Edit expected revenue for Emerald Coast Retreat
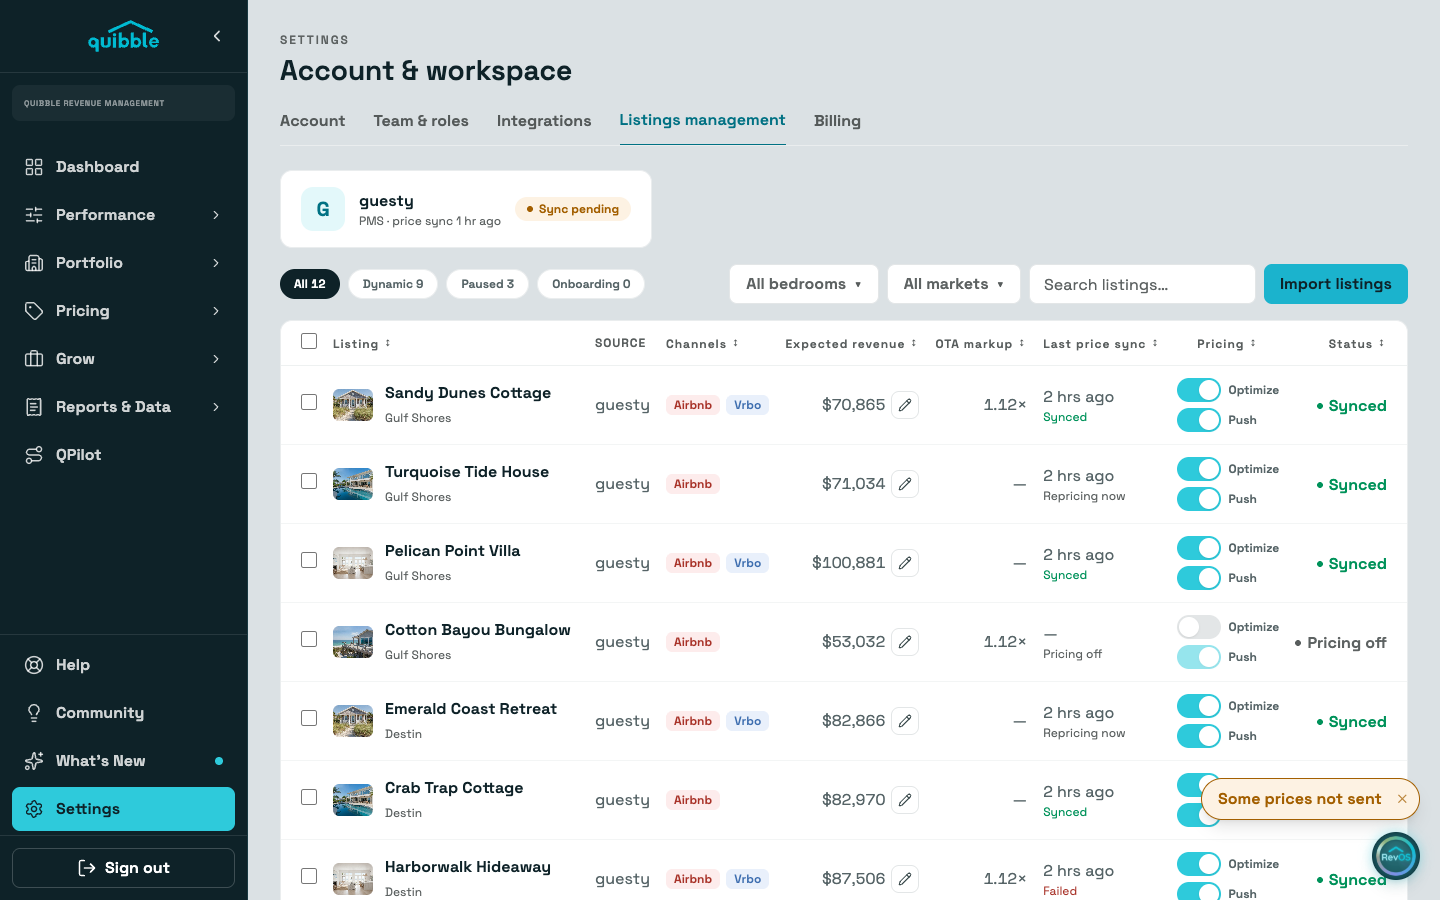The image size is (1440, 900). [905, 721]
